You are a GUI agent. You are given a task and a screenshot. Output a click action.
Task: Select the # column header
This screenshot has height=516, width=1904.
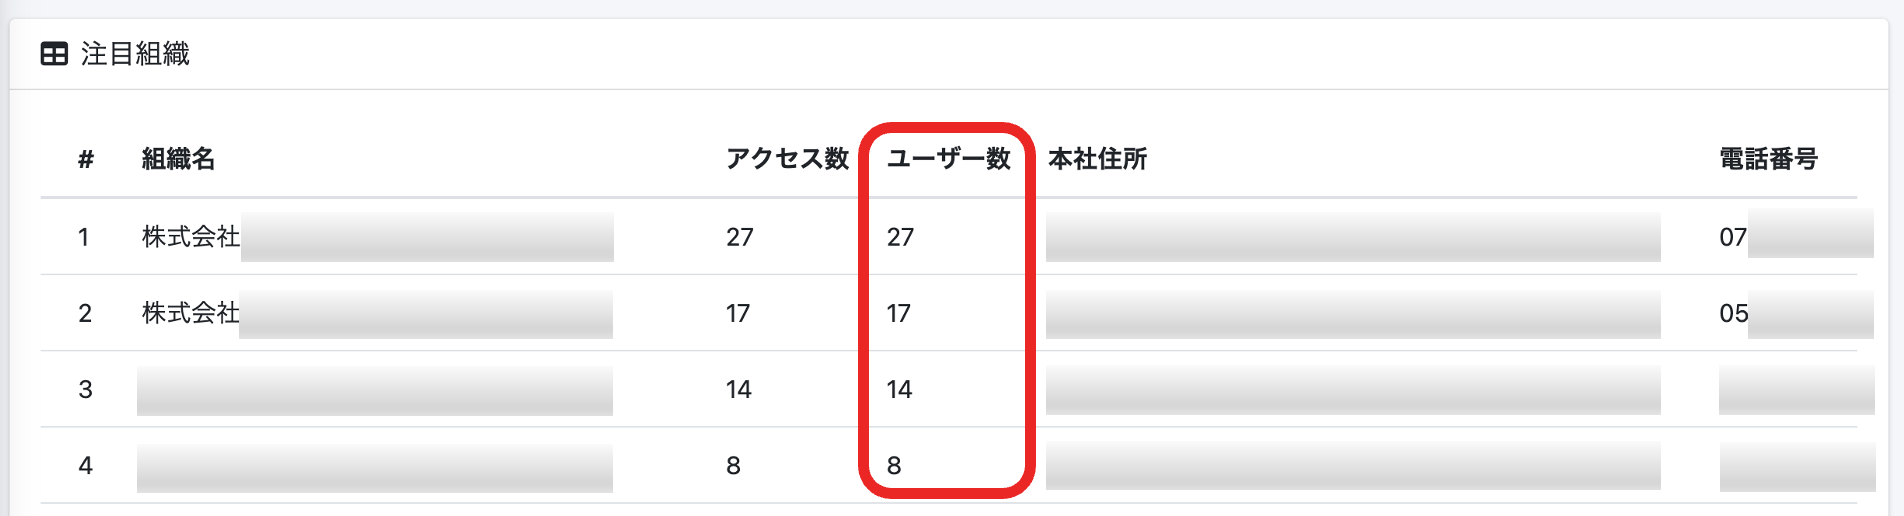pyautogui.click(x=86, y=159)
